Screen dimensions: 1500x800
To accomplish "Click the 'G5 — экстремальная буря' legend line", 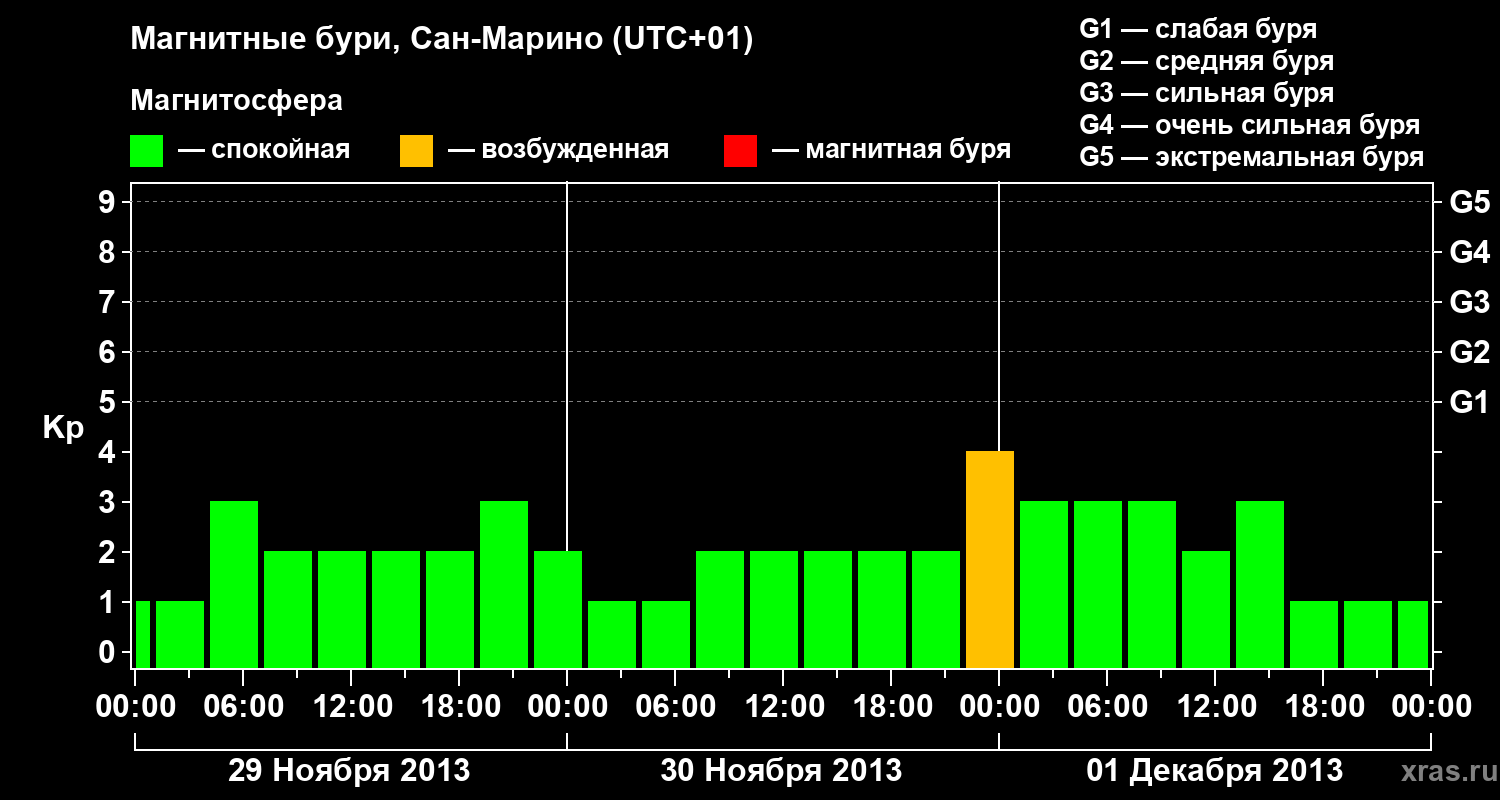I will 1251,157.
